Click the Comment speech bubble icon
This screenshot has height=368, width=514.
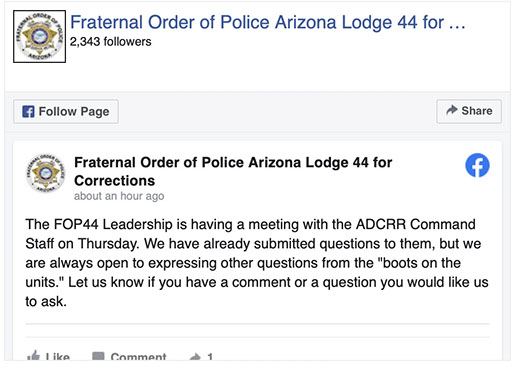pyautogui.click(x=98, y=356)
